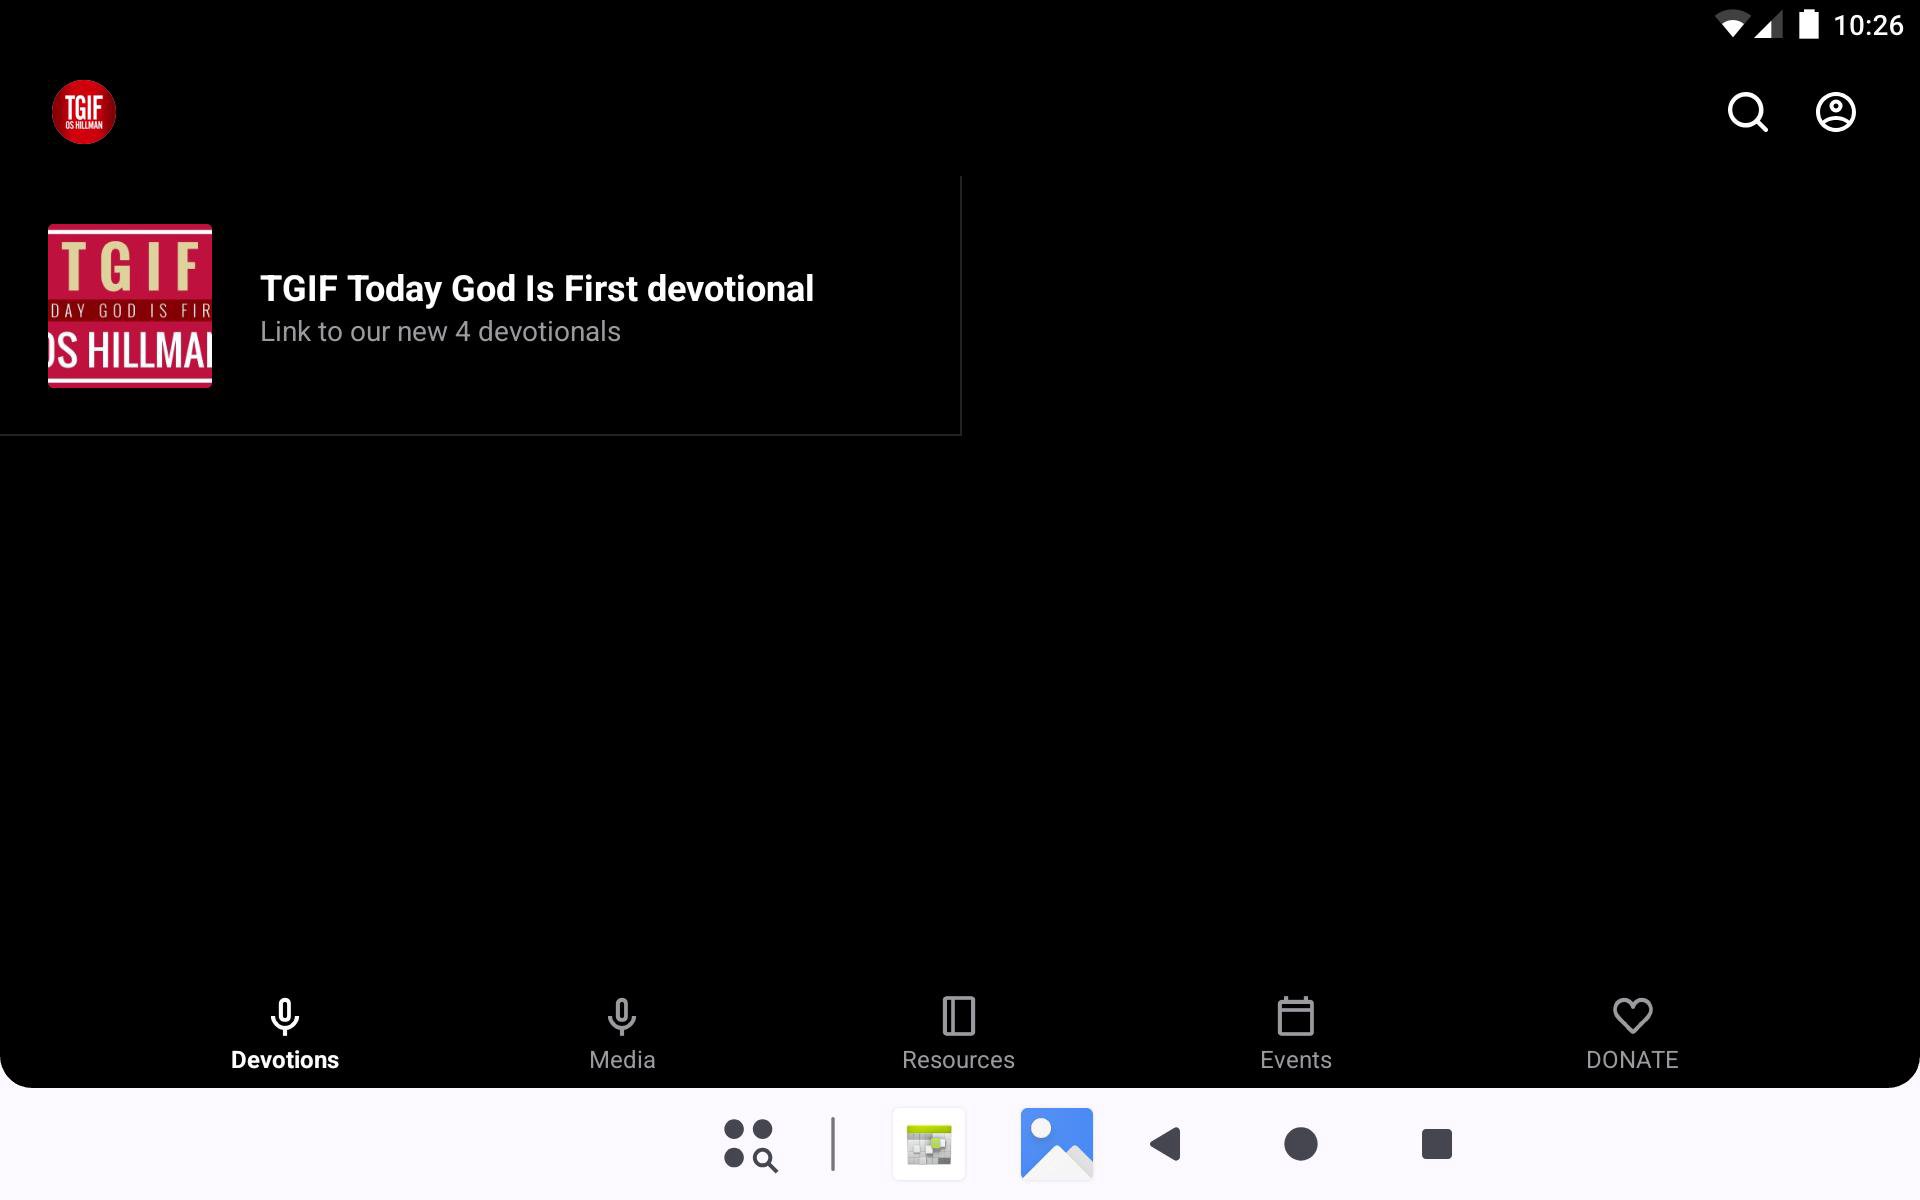Click the Resources book icon
This screenshot has height=1200, width=1920.
[958, 1016]
